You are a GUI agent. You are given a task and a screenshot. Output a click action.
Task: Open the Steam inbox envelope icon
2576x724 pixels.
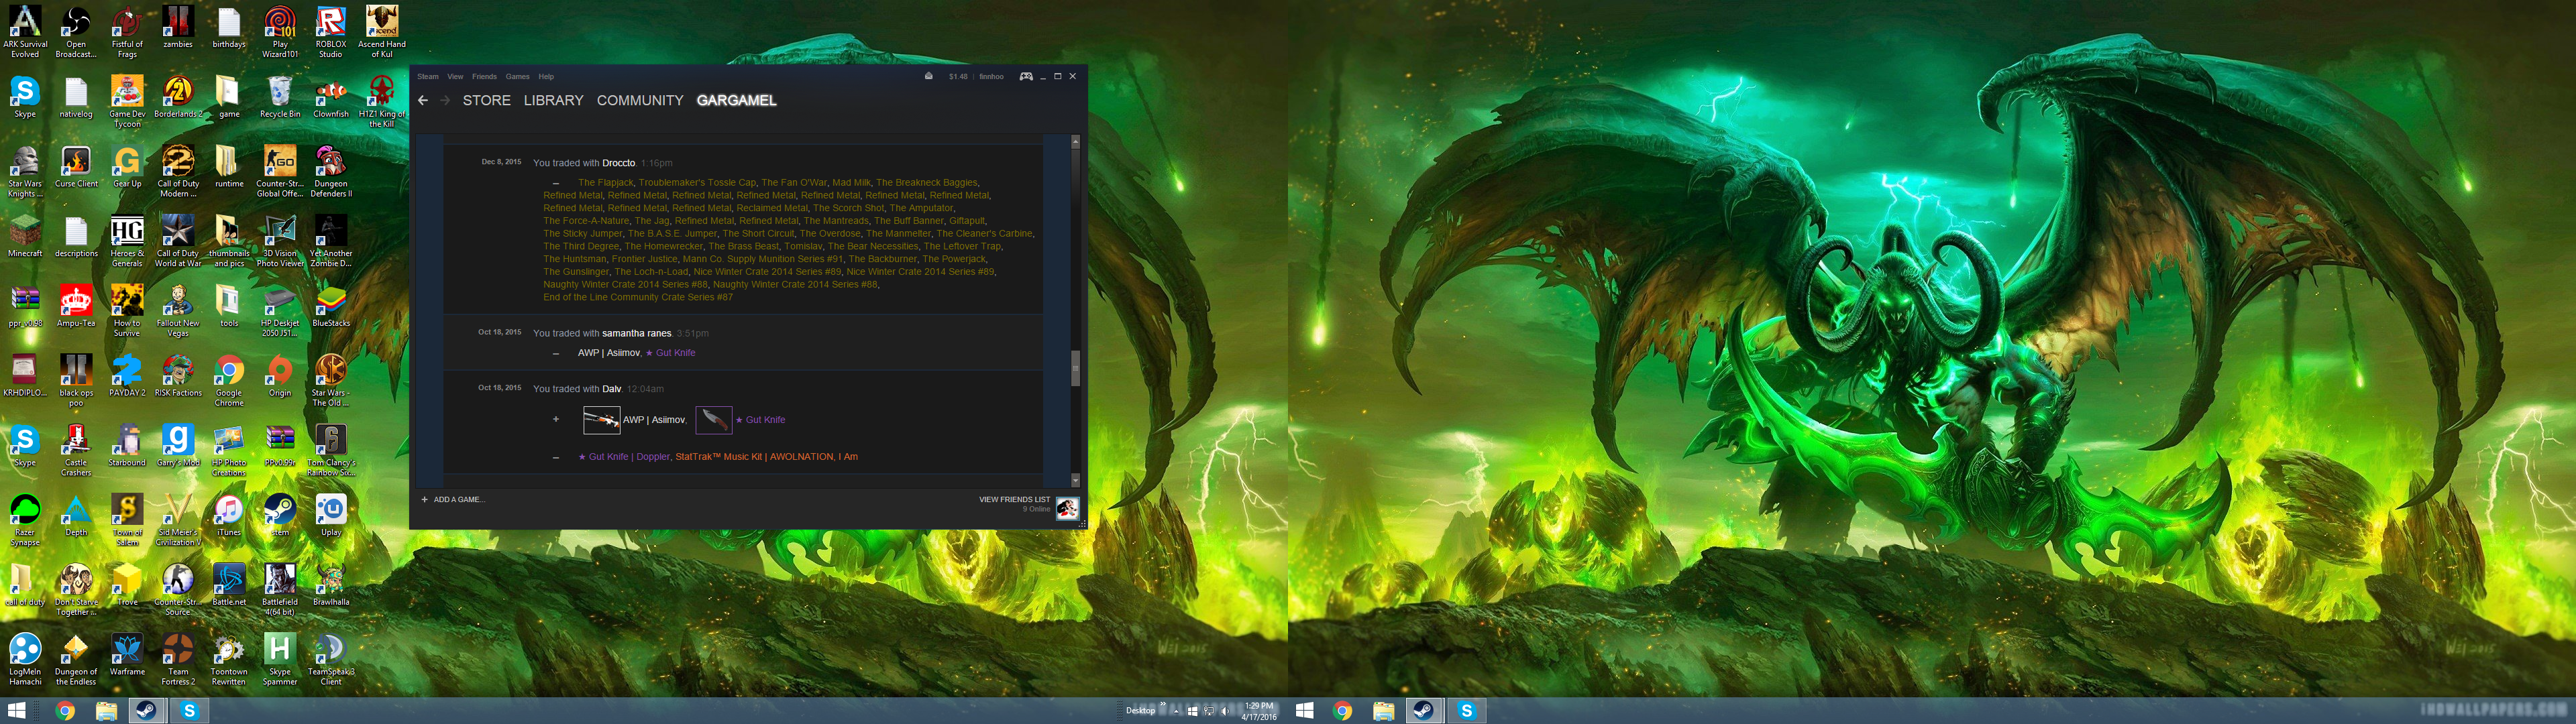point(928,76)
